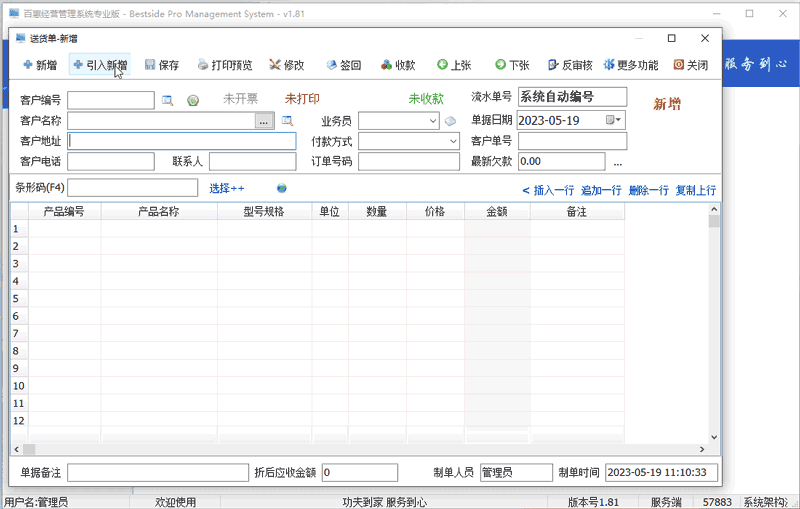Click the grid's scroll up arrow
The image size is (800, 509).
(x=714, y=209)
